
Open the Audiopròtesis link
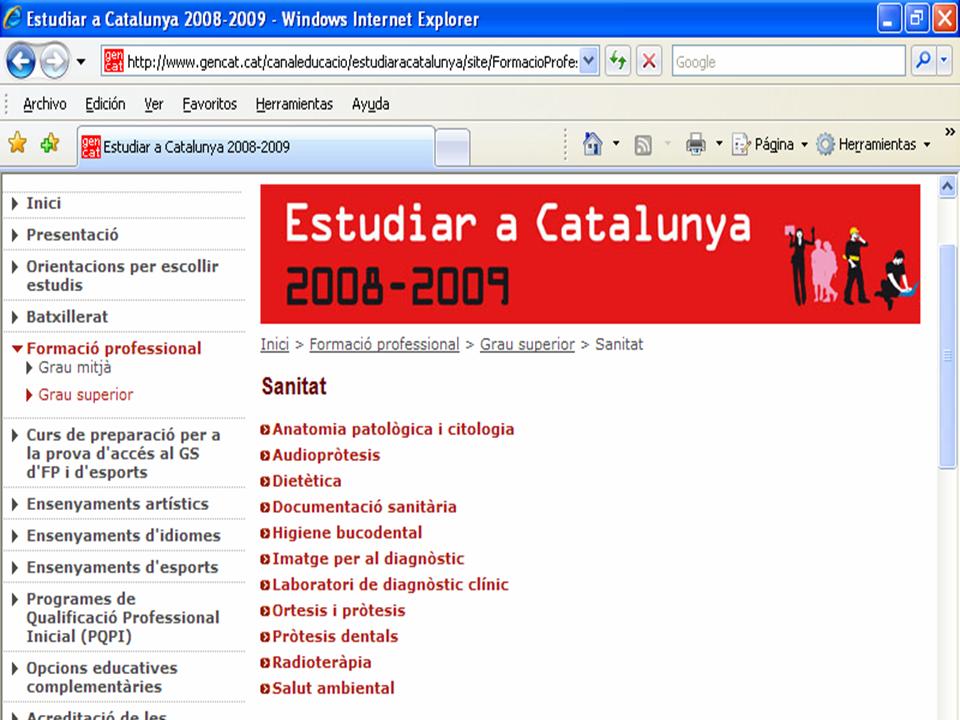coord(326,456)
